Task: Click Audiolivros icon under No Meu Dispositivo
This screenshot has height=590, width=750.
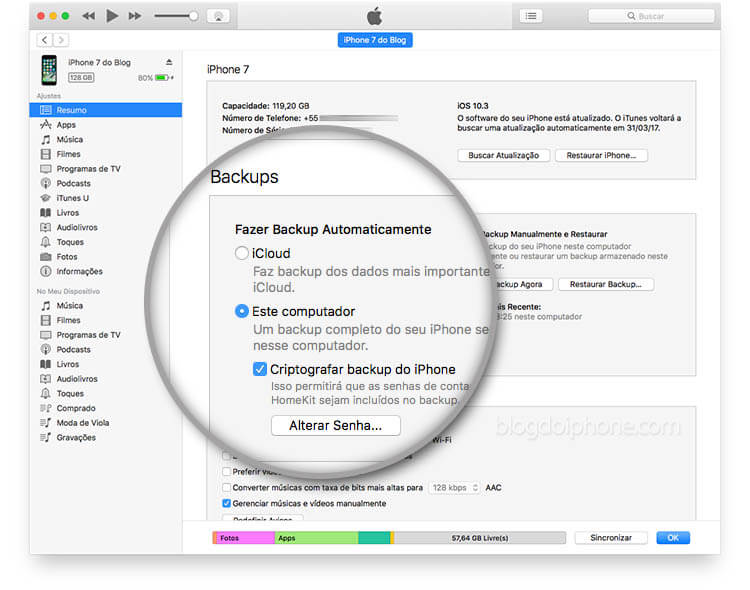Action: 45,379
